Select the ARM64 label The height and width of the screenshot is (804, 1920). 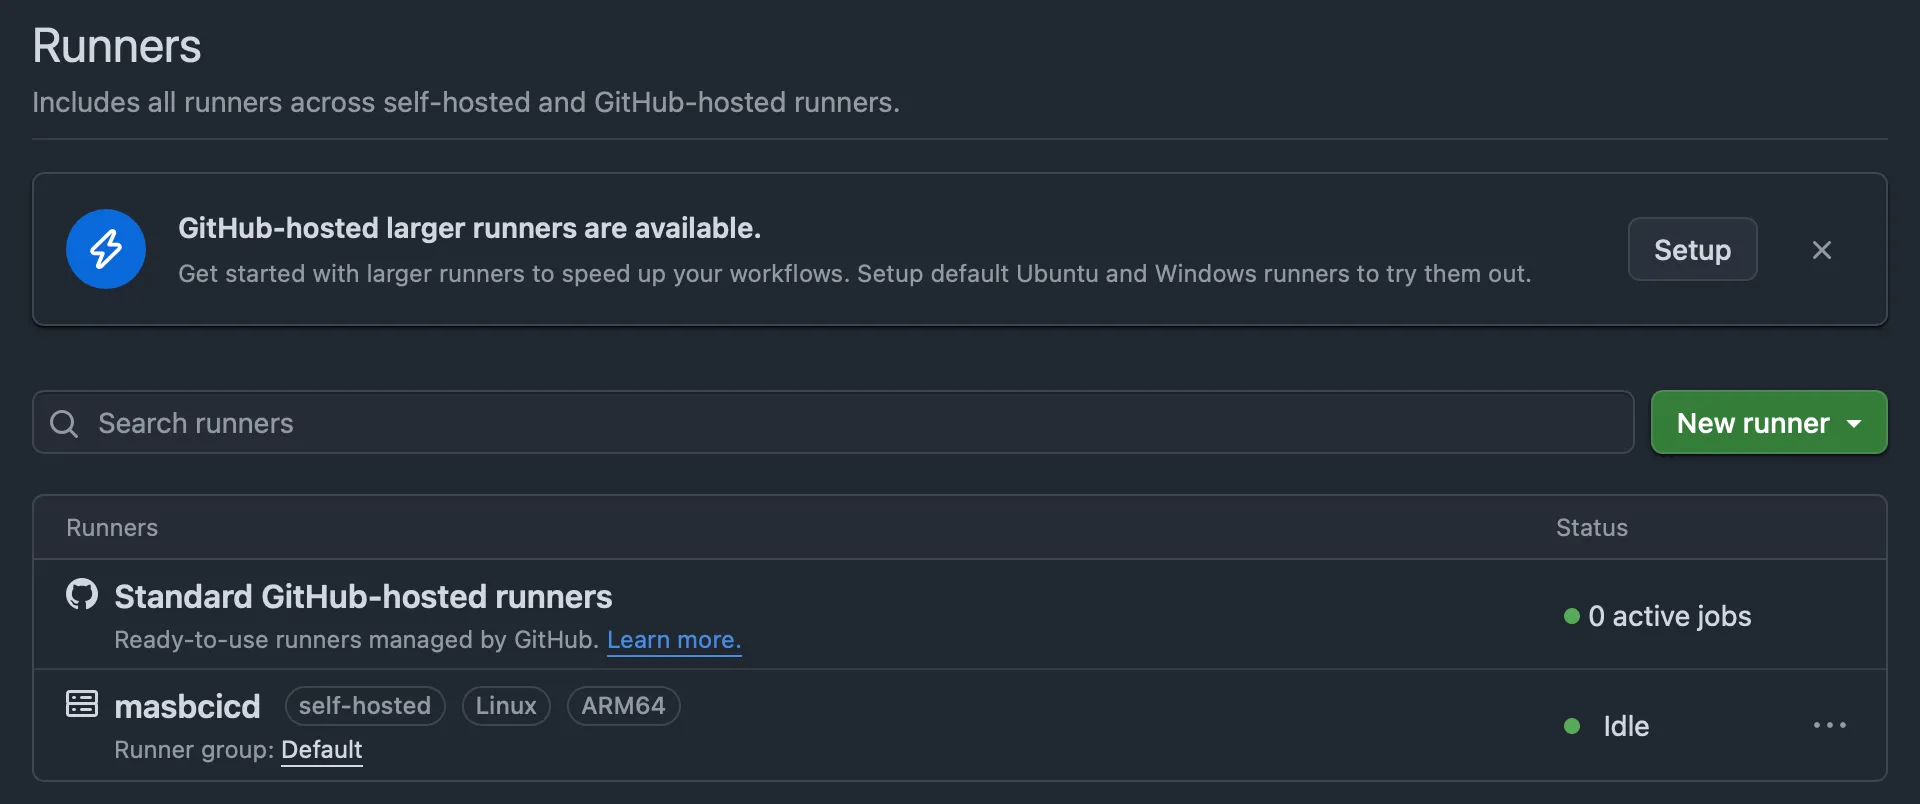click(623, 706)
